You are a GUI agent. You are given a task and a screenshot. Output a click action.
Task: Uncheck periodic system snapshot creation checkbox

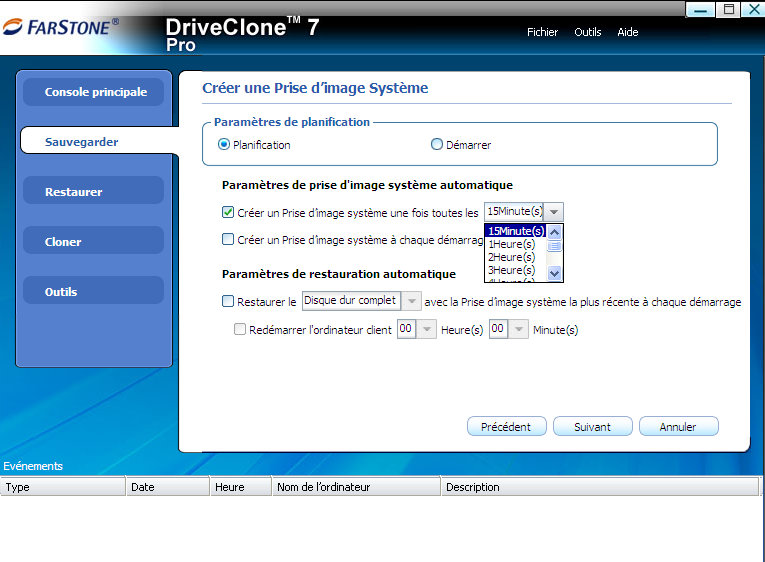[x=228, y=212]
